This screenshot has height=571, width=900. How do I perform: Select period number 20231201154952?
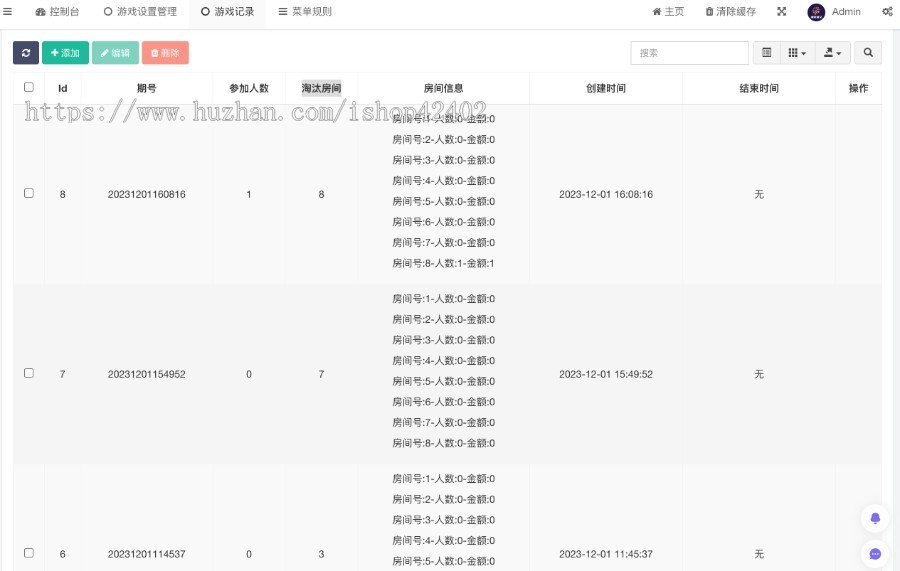146,374
